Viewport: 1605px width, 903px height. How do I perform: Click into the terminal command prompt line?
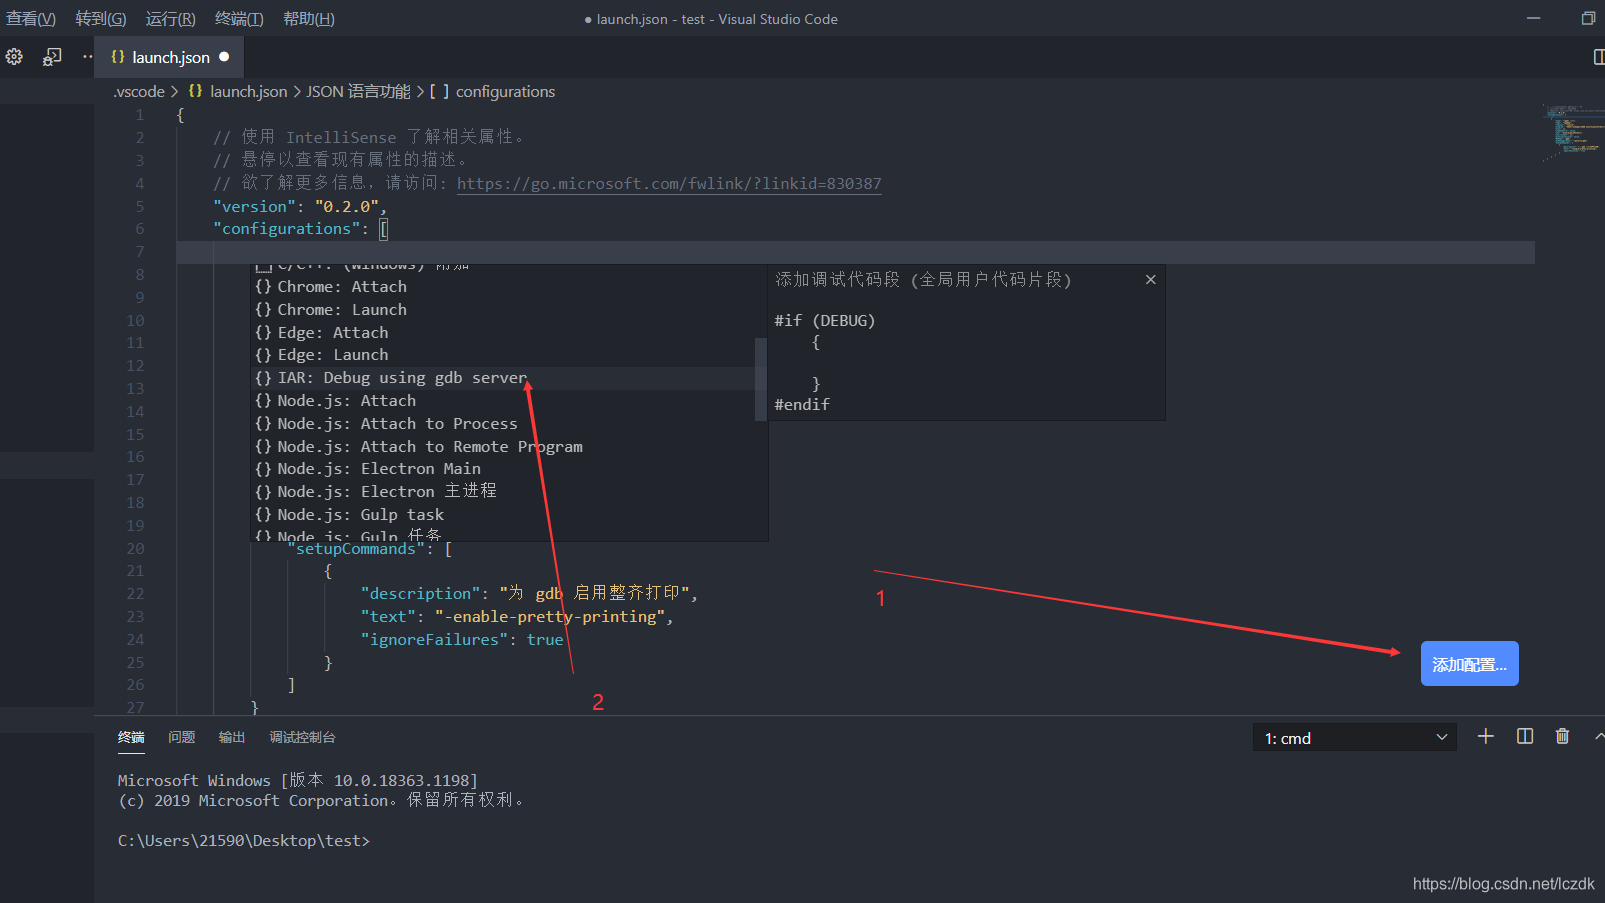(x=244, y=841)
